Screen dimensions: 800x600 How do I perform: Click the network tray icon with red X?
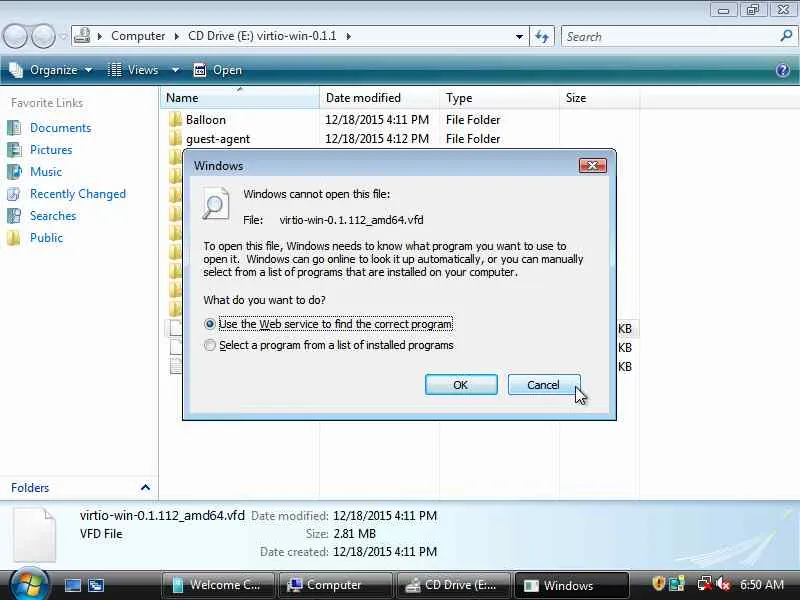coord(705,584)
